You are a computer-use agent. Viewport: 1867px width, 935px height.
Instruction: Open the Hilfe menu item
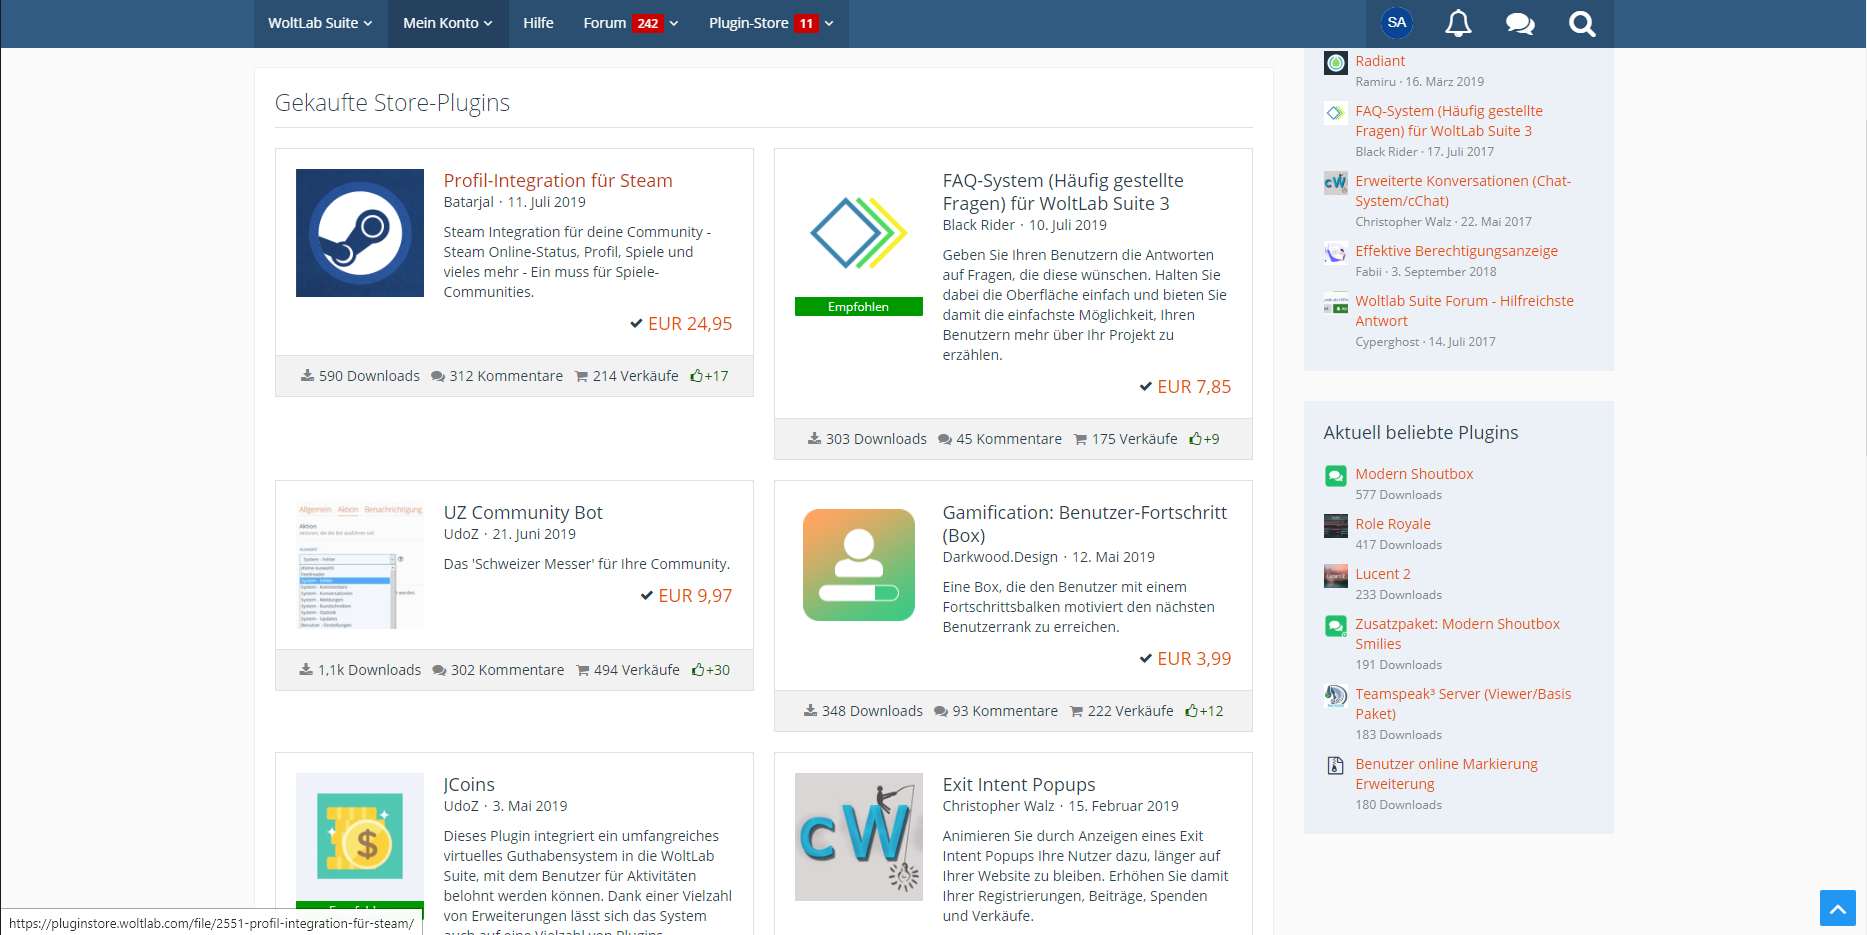538,23
